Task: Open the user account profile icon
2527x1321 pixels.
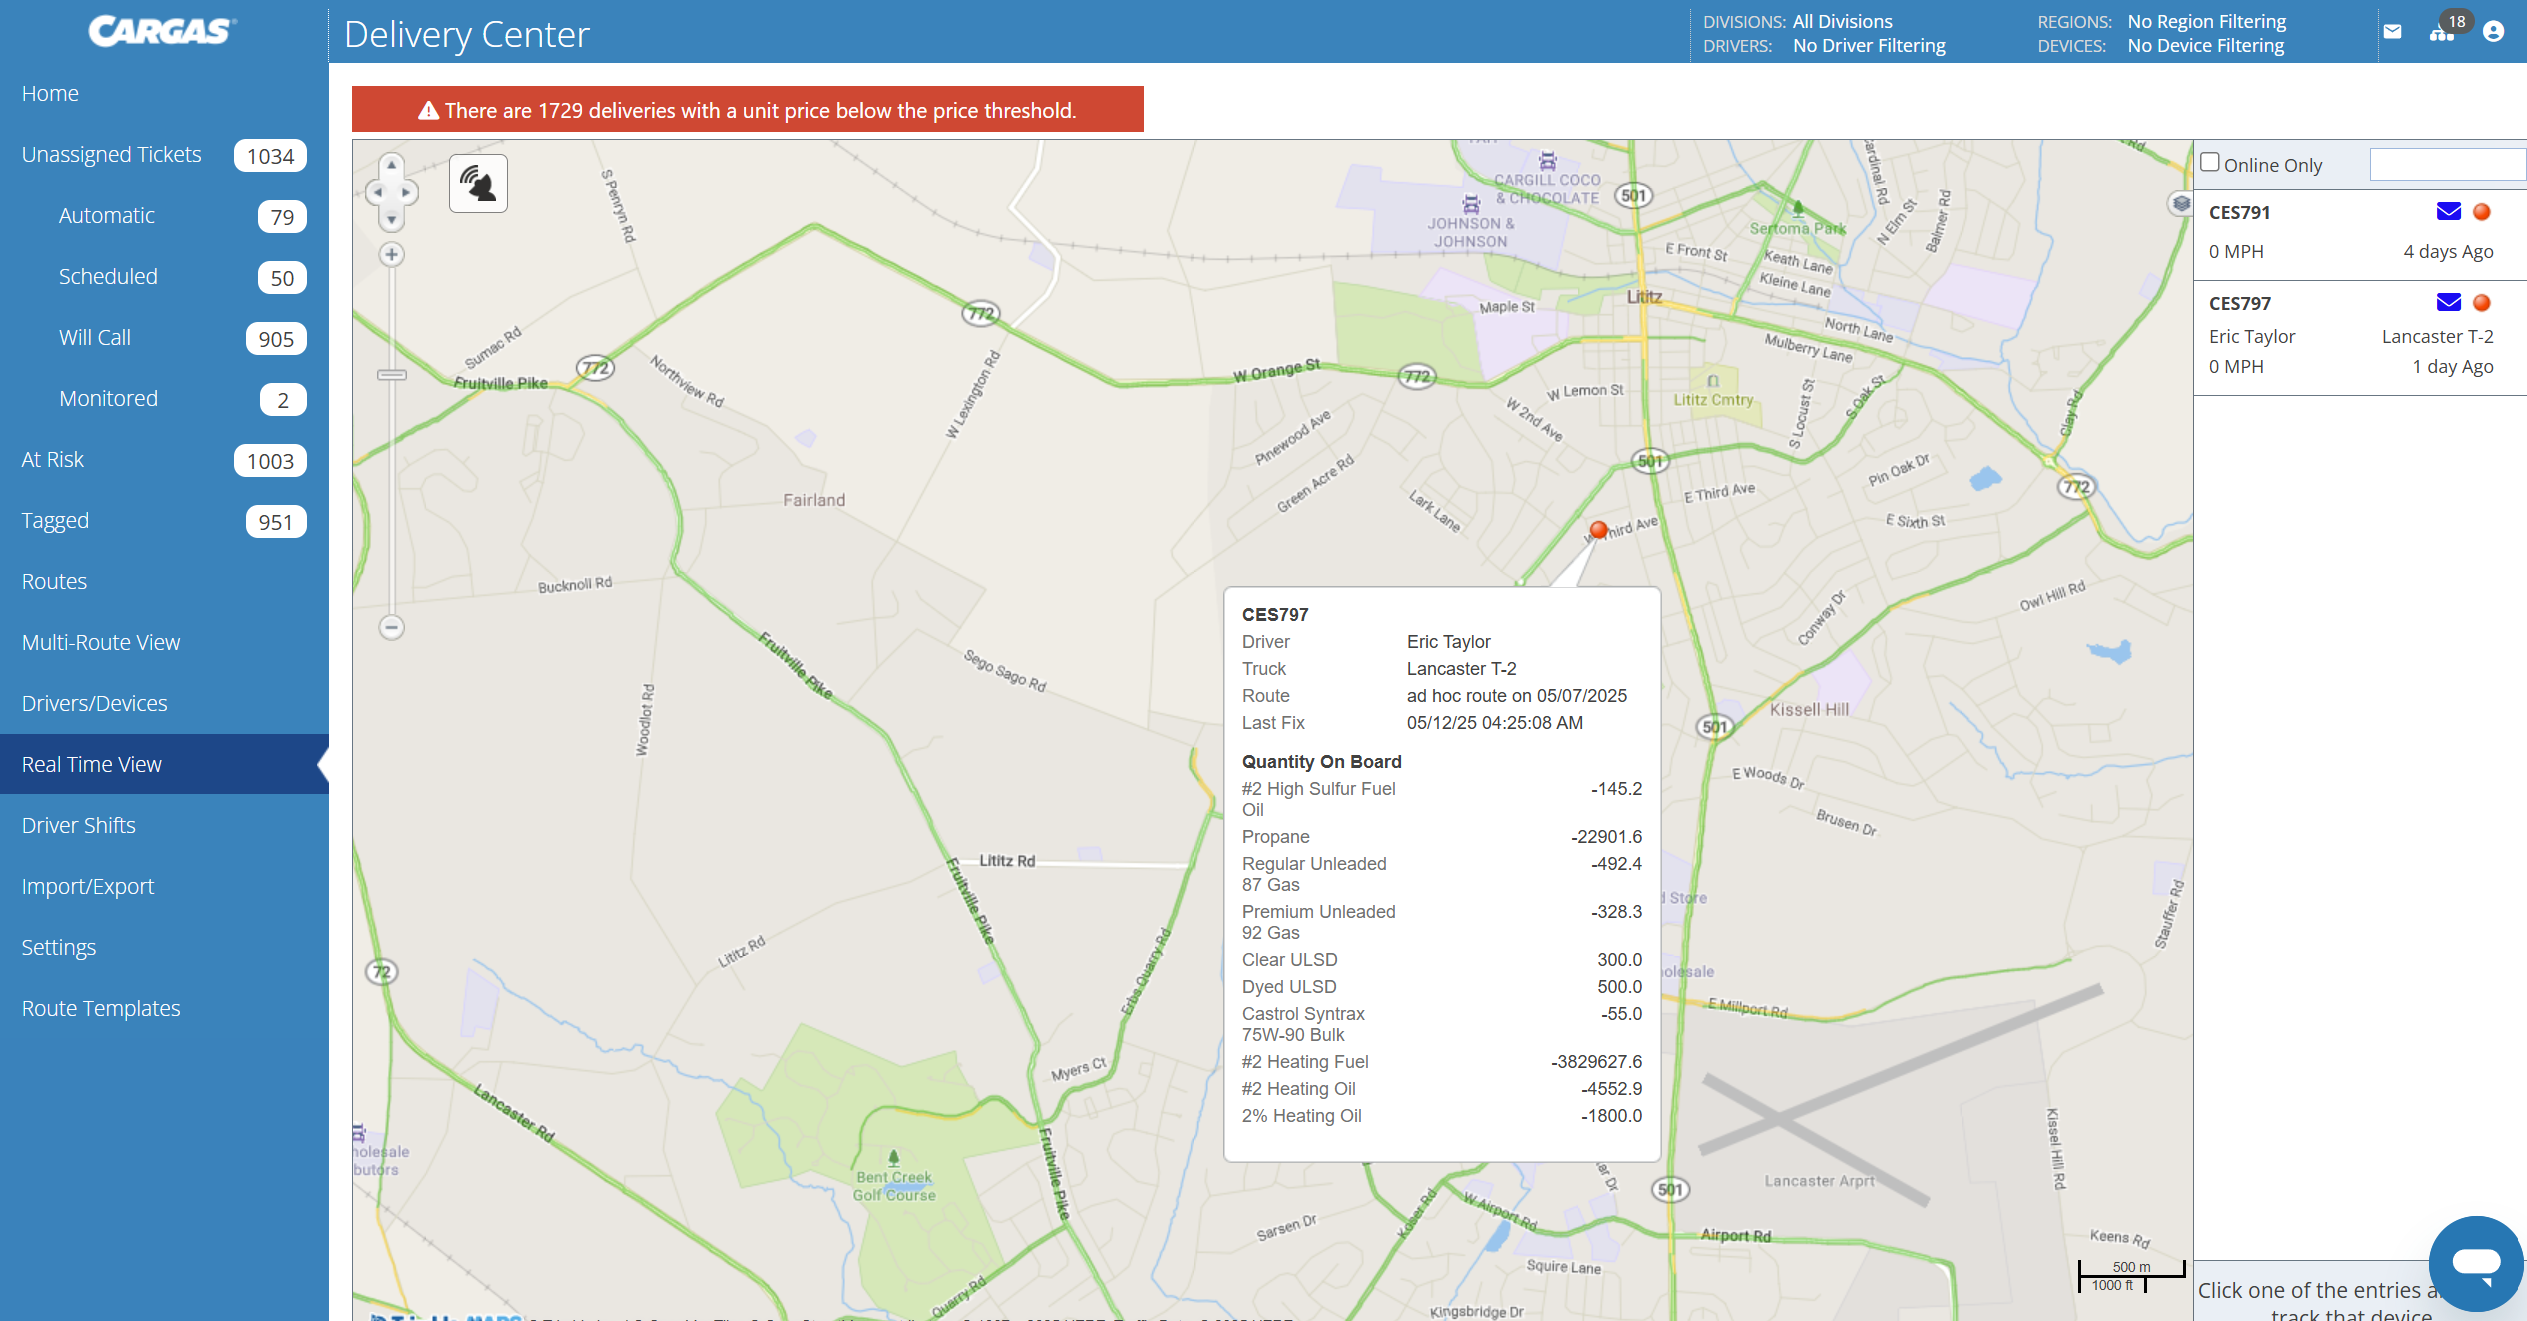Action: click(x=2493, y=32)
